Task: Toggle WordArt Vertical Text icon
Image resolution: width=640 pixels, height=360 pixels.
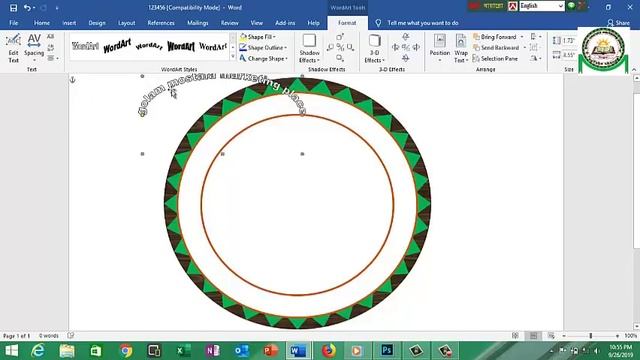Action: [51, 47]
